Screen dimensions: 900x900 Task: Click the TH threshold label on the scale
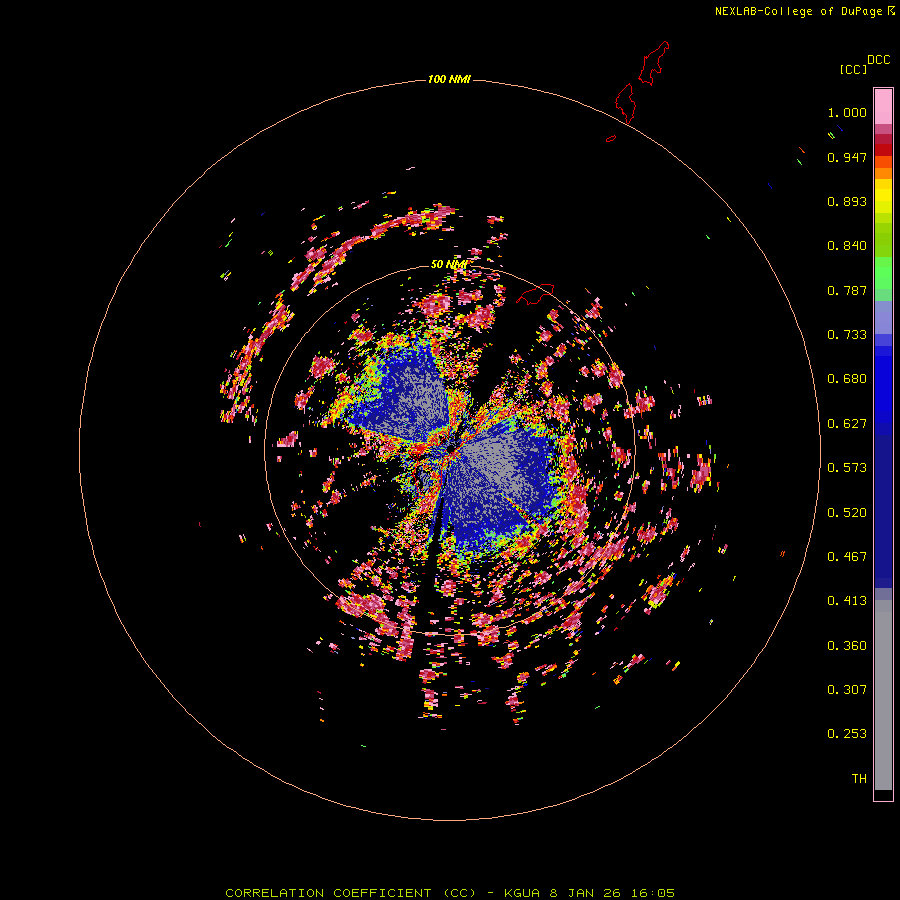coord(859,779)
